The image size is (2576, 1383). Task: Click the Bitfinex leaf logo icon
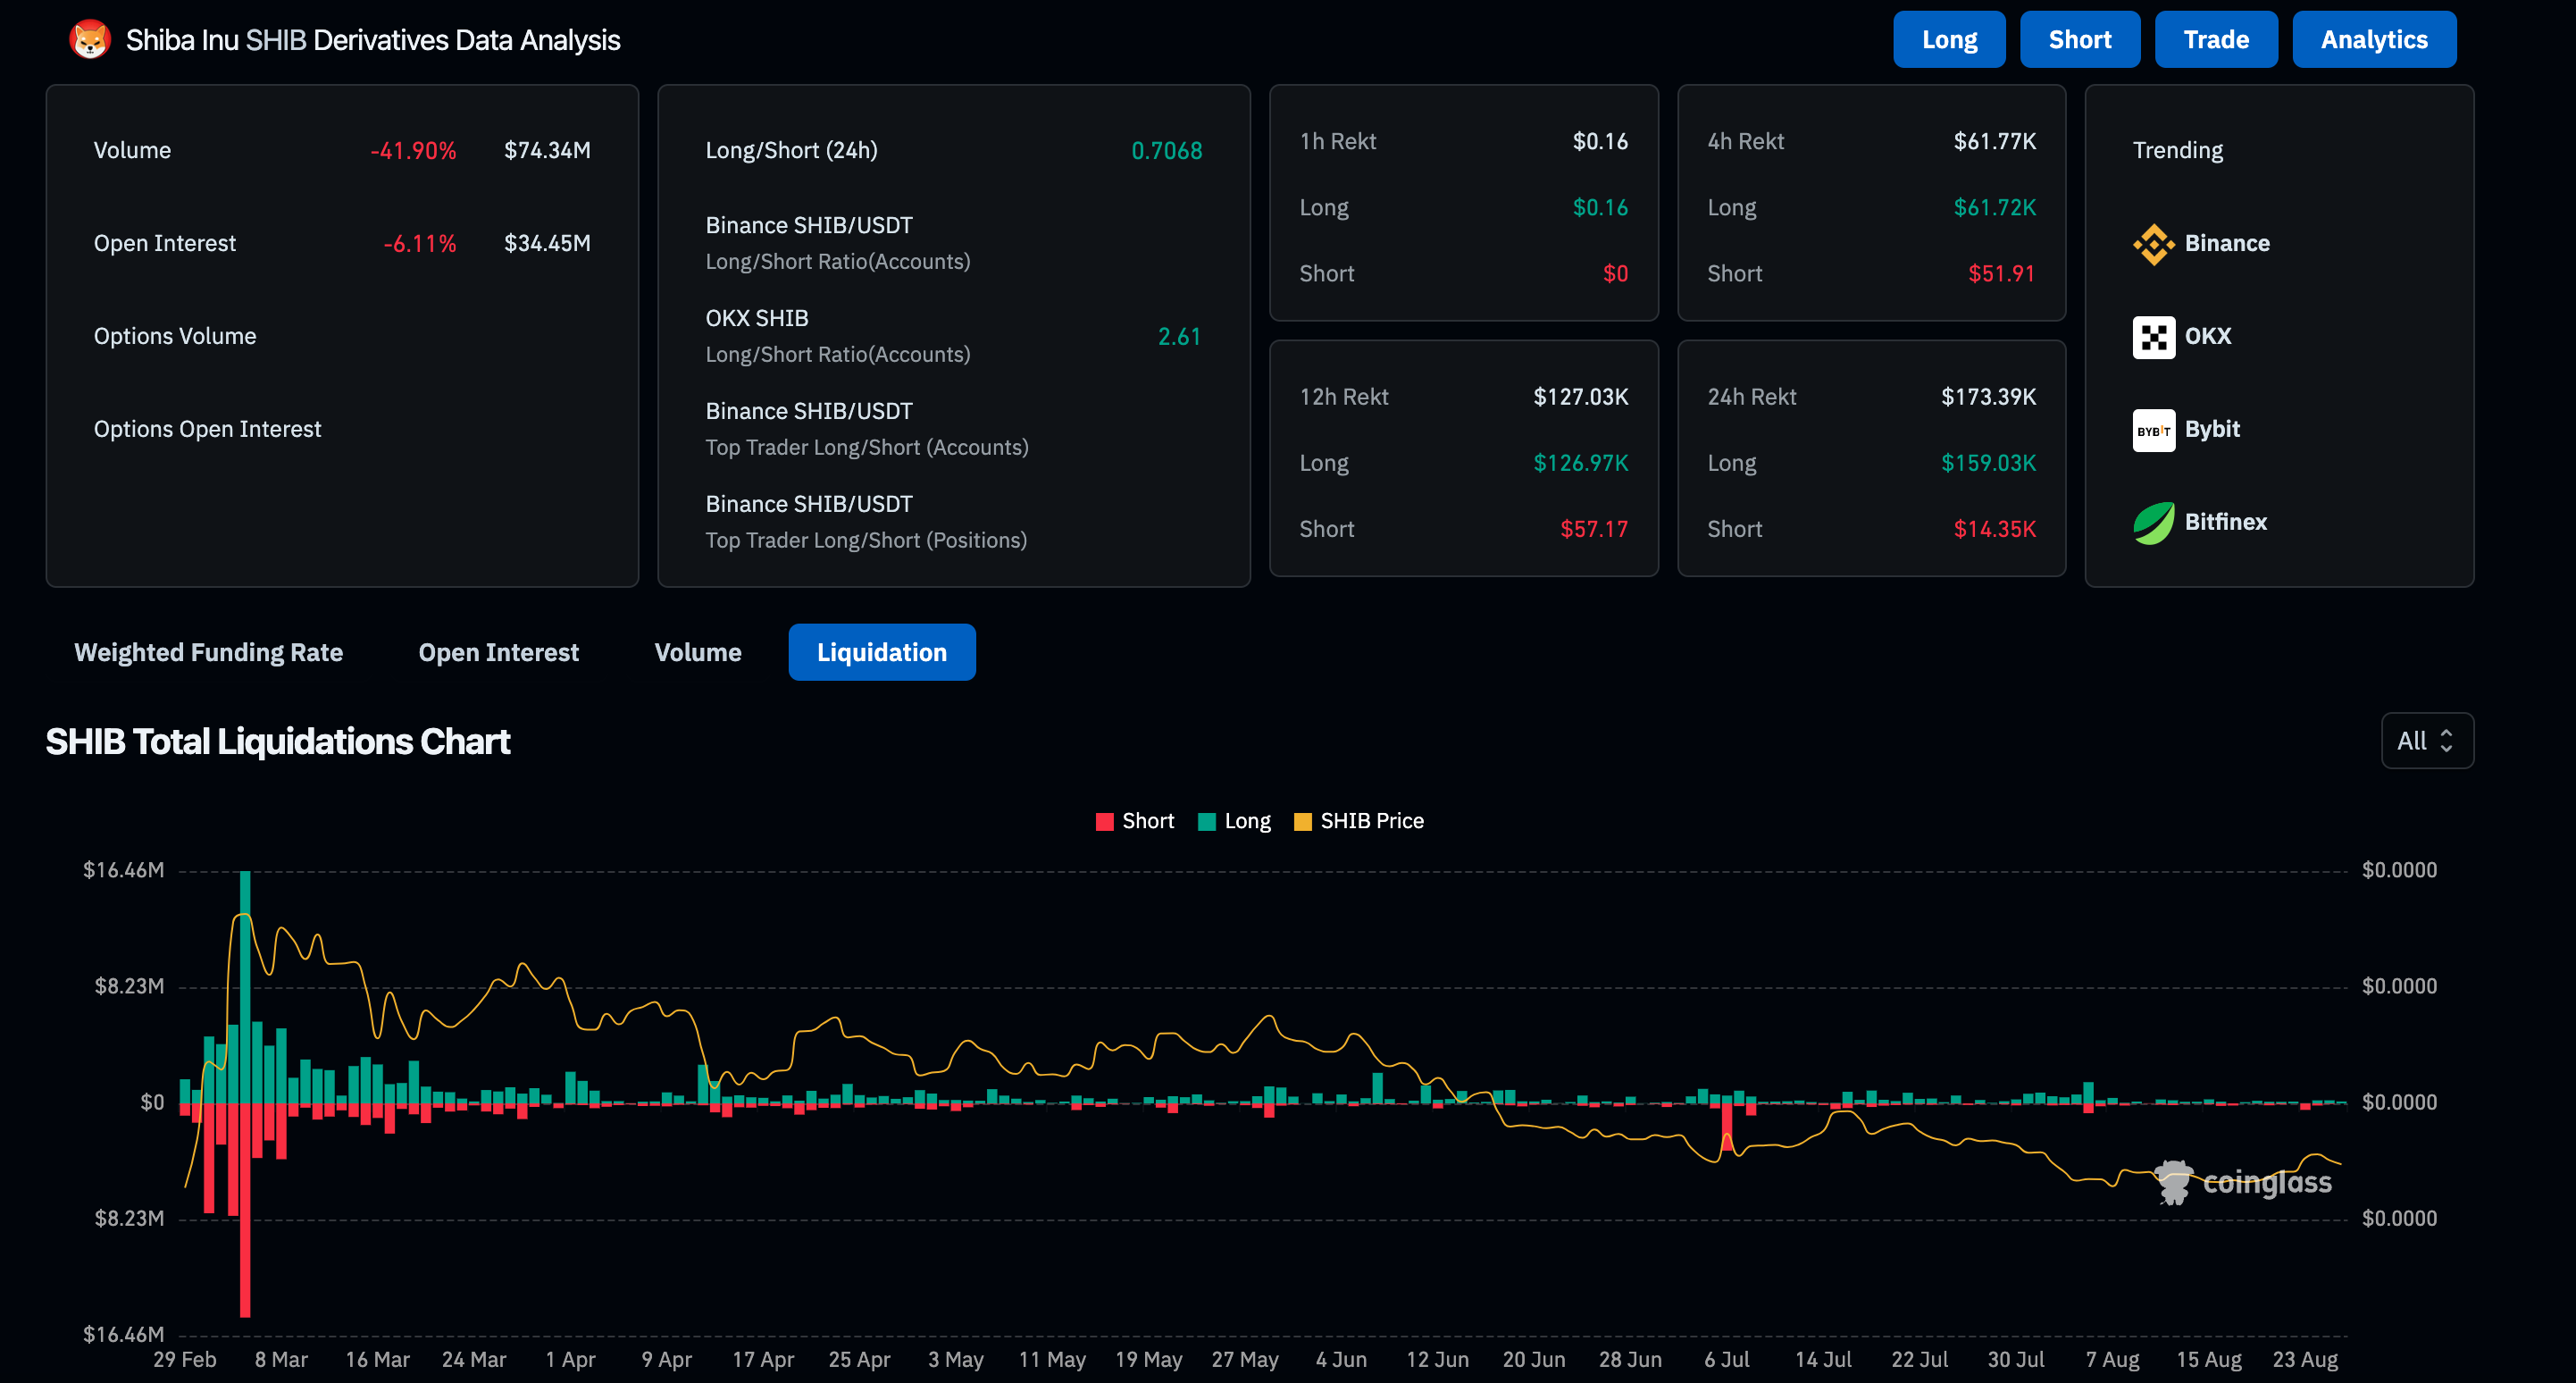tap(2153, 523)
